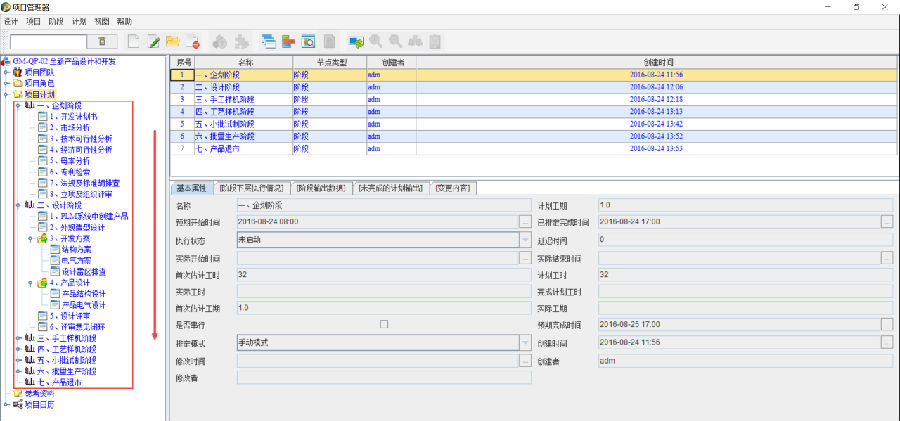This screenshot has width=900, height=421.
Task: Click ellipsis button next to 已排定完成时间 field
Action: 886,222
